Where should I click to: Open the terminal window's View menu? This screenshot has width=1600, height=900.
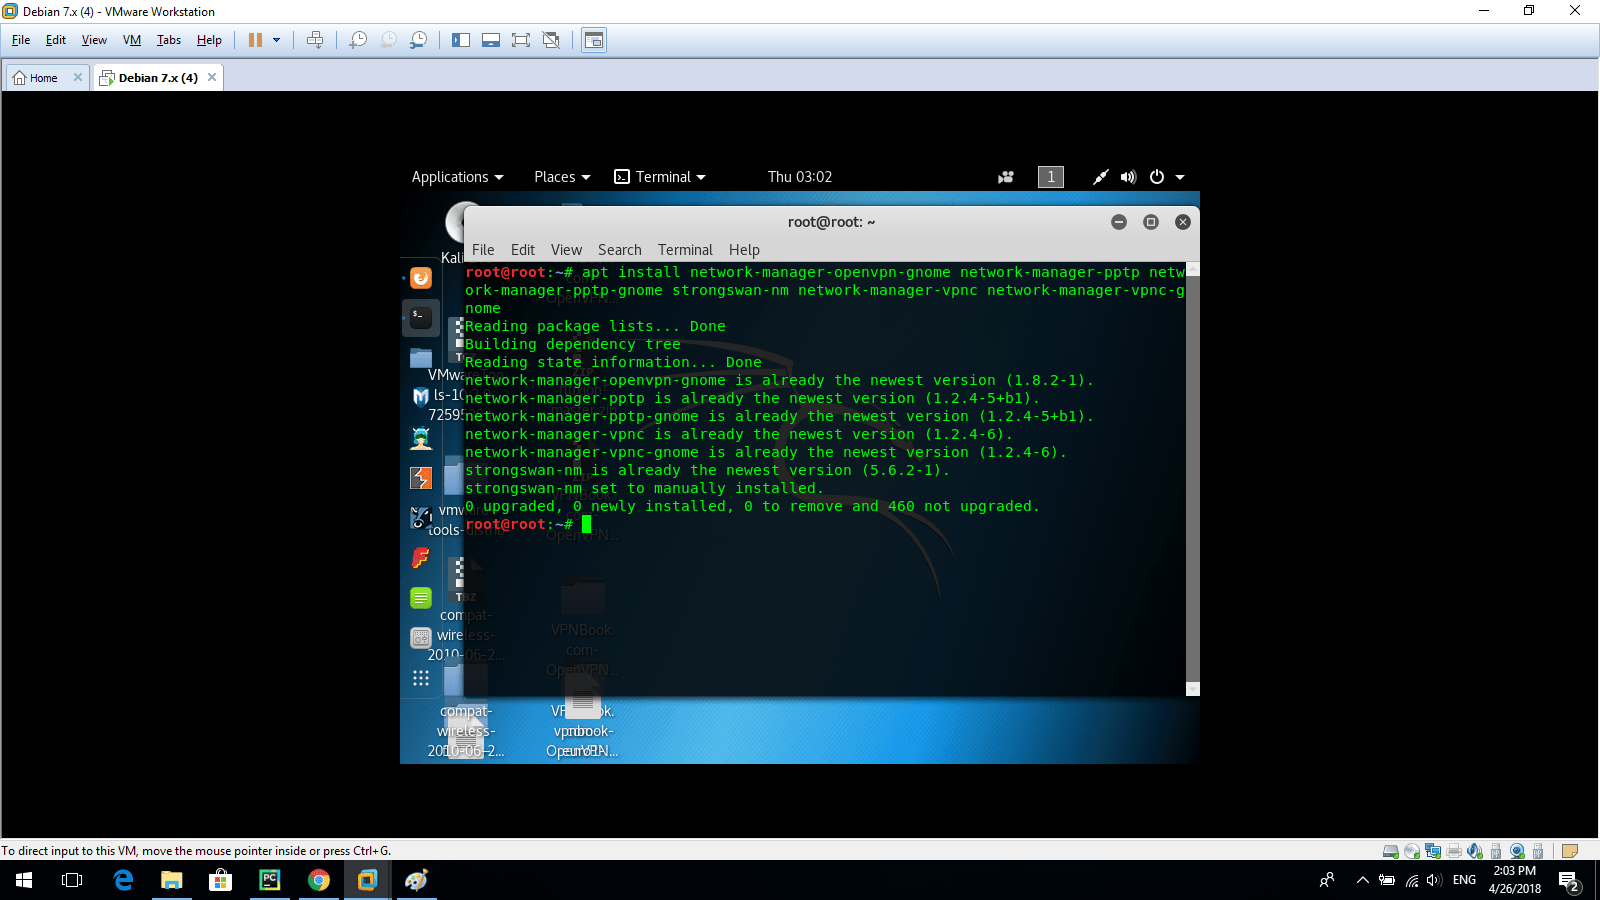pyautogui.click(x=566, y=250)
